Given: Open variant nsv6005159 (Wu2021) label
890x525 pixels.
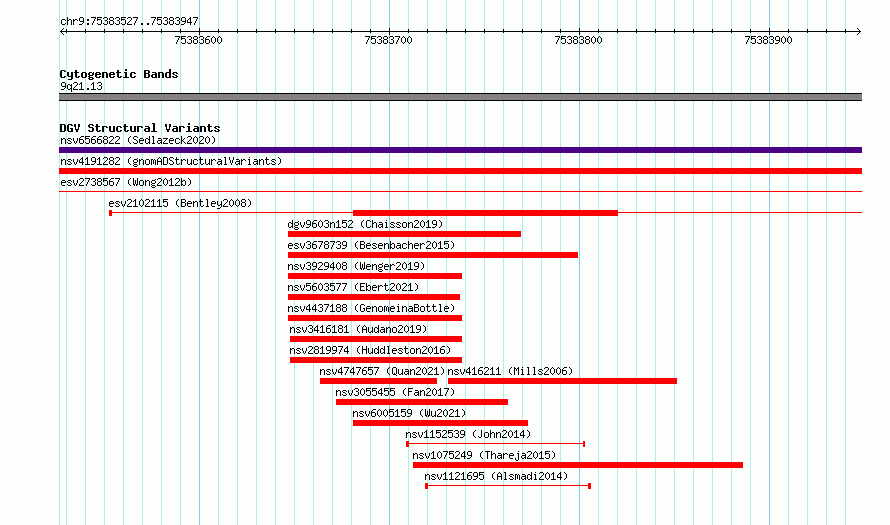Looking at the screenshot, I should pyautogui.click(x=409, y=413).
